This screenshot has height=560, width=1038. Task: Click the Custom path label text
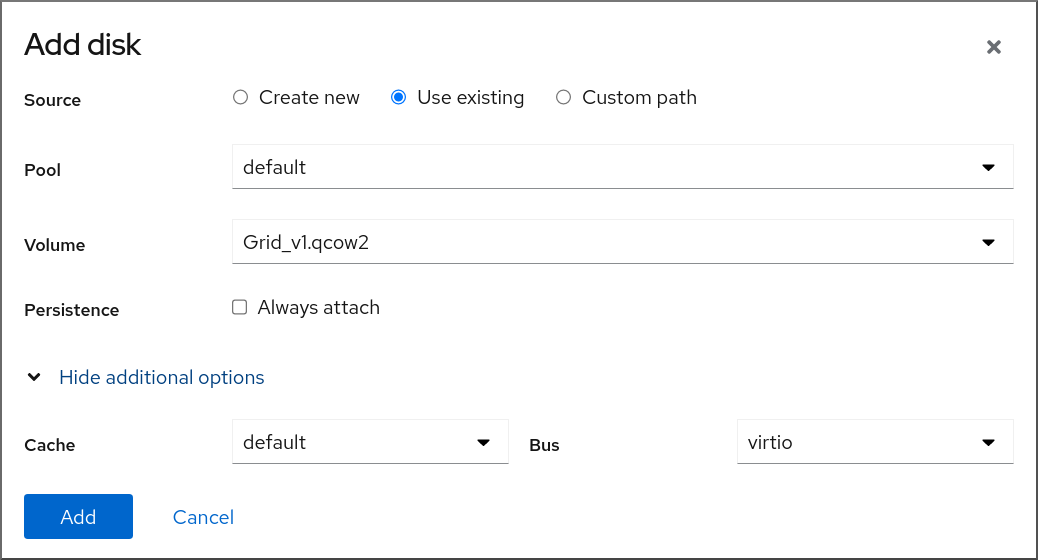(x=639, y=98)
